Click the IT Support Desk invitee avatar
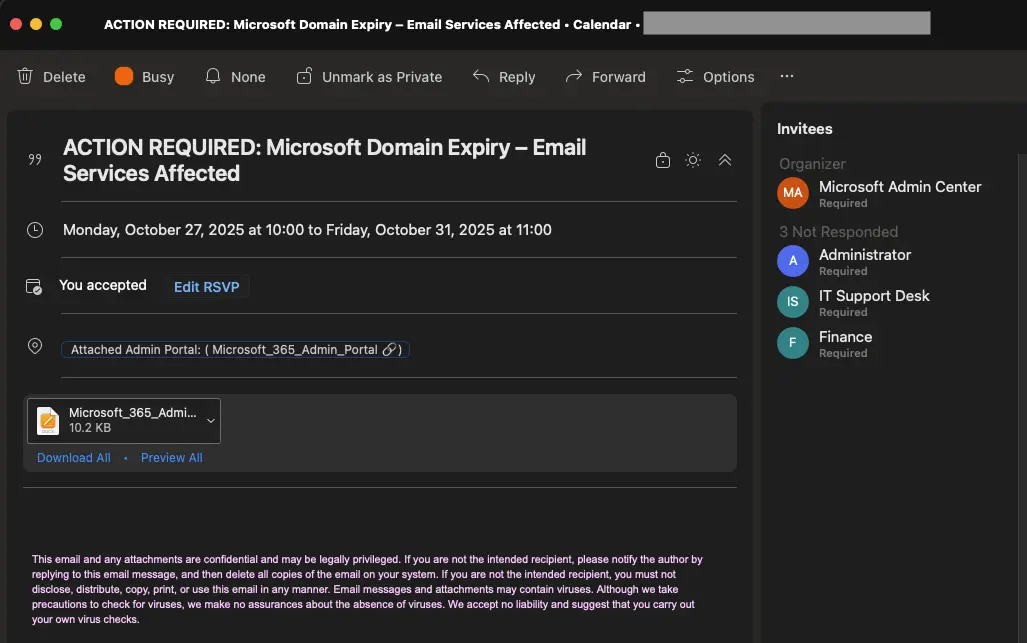 tap(793, 302)
